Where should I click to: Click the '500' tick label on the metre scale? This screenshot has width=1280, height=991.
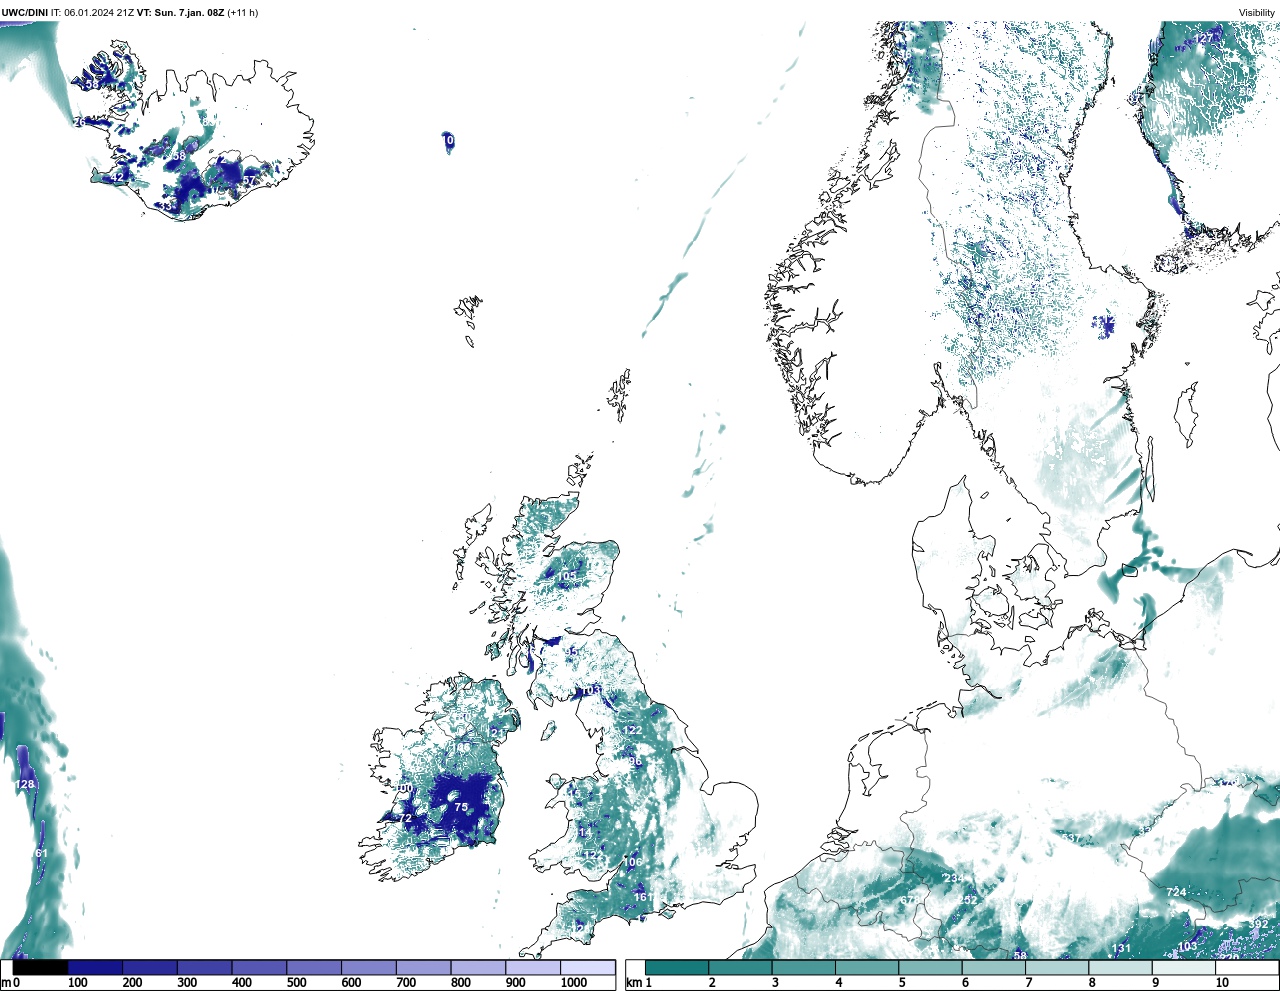pyautogui.click(x=297, y=983)
